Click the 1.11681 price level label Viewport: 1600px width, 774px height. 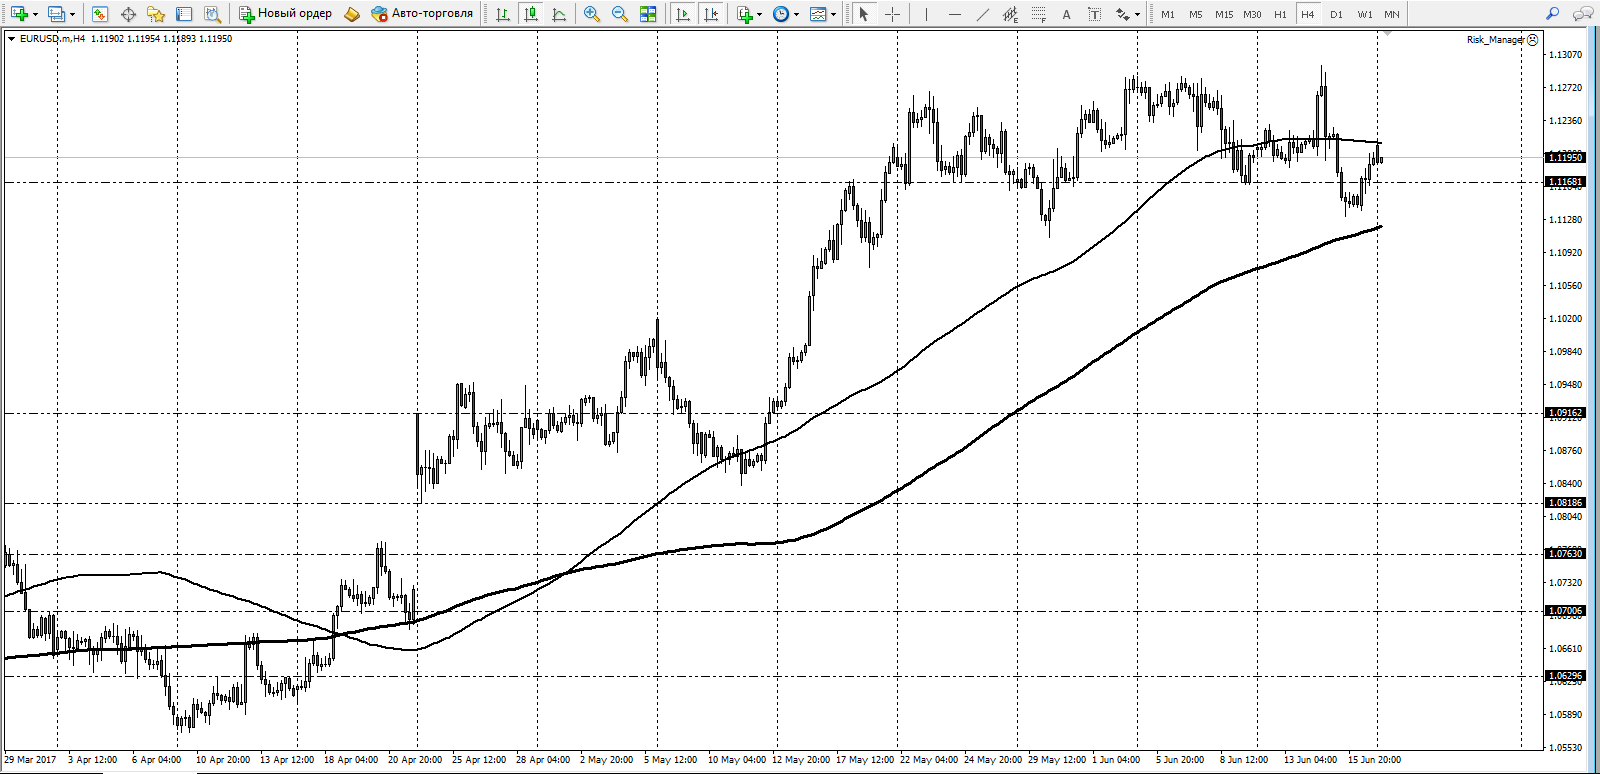tap(1566, 182)
